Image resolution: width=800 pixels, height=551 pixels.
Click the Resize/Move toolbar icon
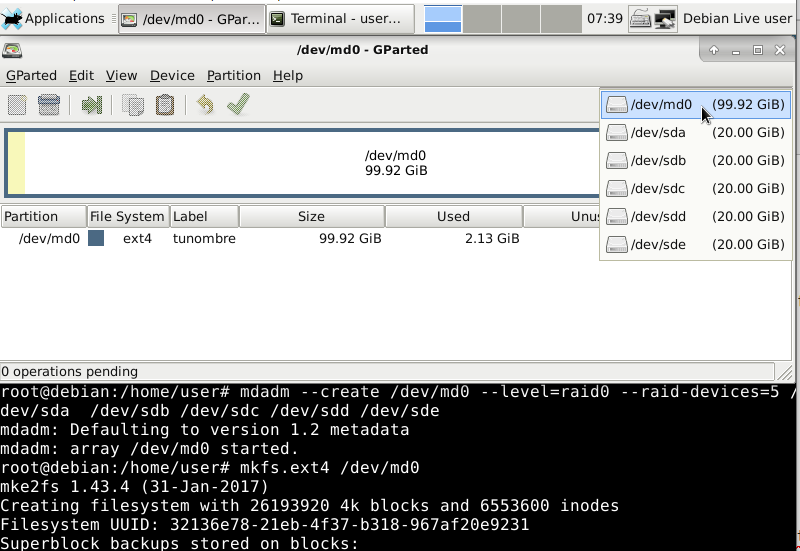click(92, 105)
